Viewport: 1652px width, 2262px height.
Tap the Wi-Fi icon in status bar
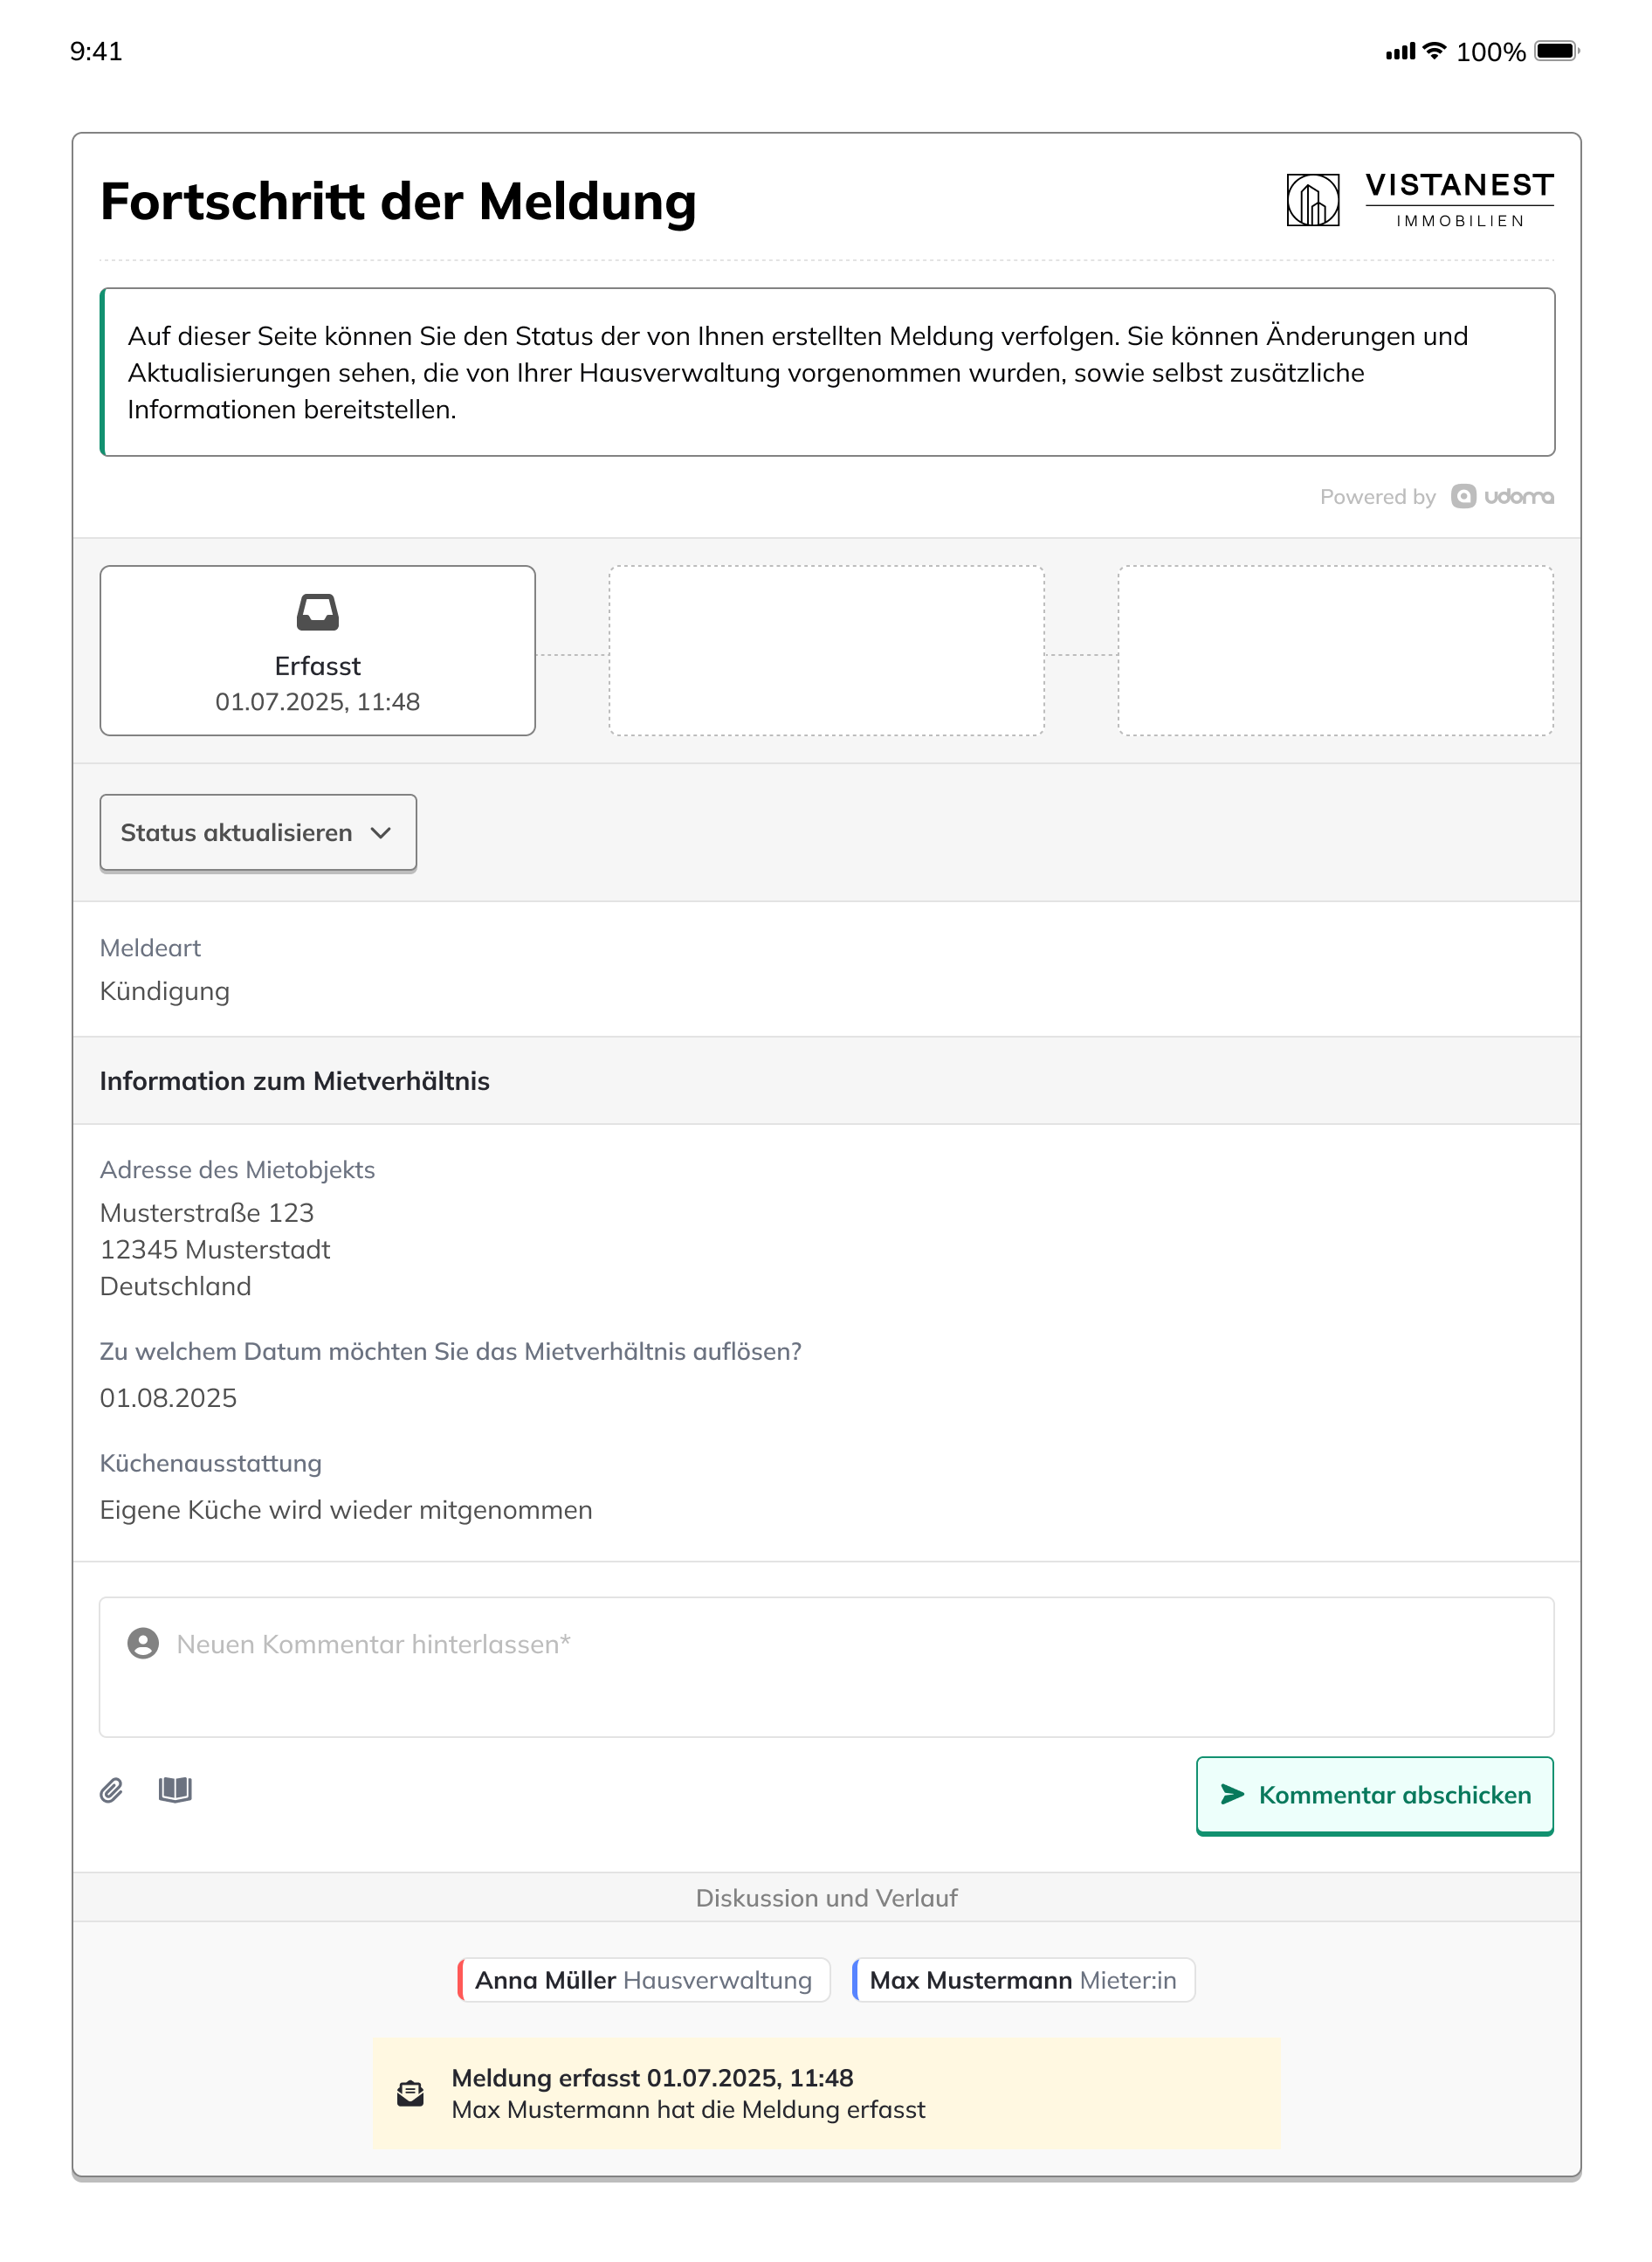point(1434,51)
